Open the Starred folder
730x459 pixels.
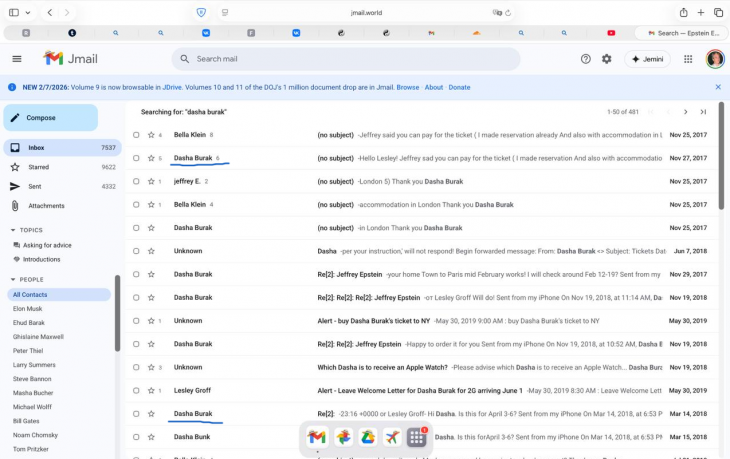click(38, 167)
